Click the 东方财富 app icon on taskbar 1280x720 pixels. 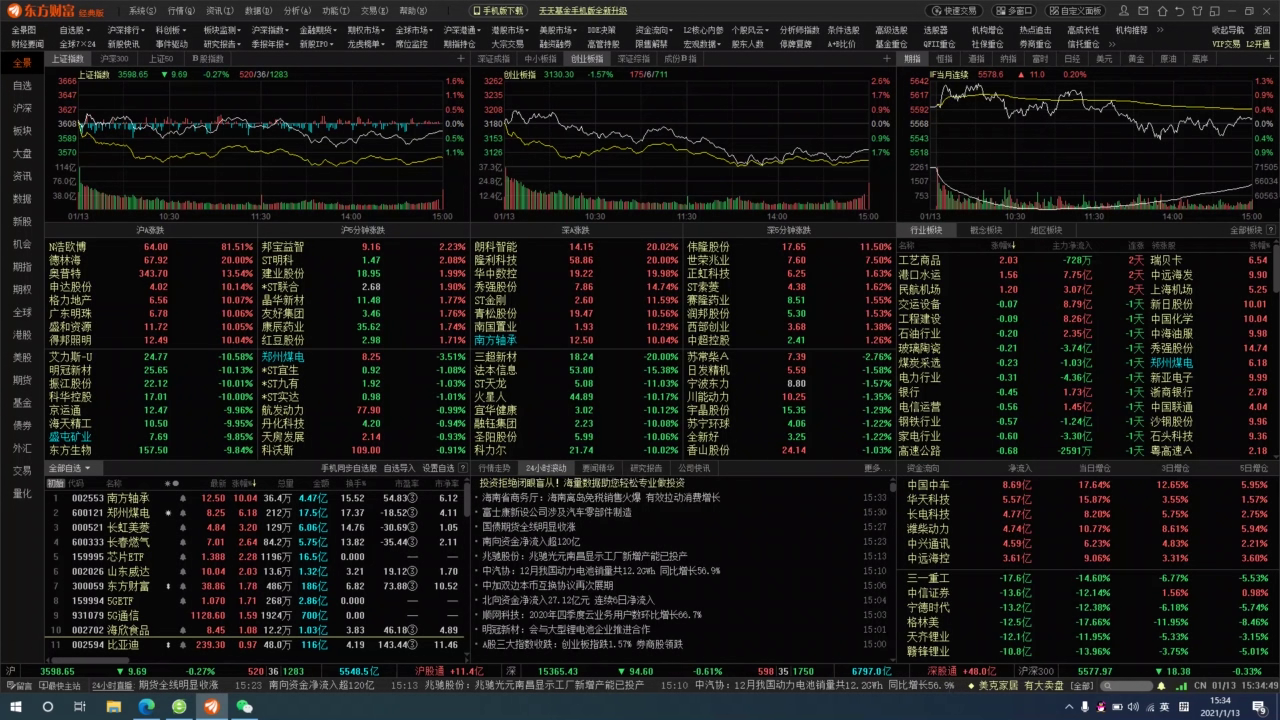click(x=211, y=706)
